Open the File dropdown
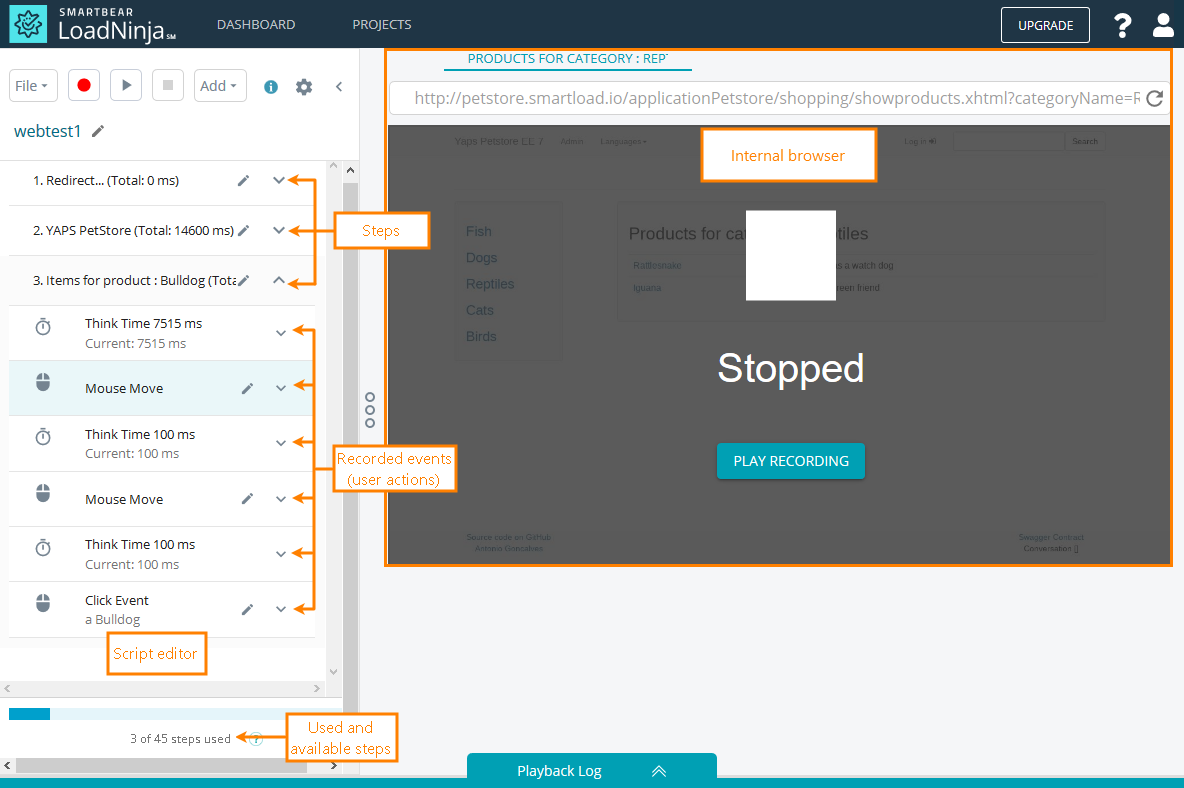Viewport: 1184px width, 788px height. pyautogui.click(x=34, y=86)
